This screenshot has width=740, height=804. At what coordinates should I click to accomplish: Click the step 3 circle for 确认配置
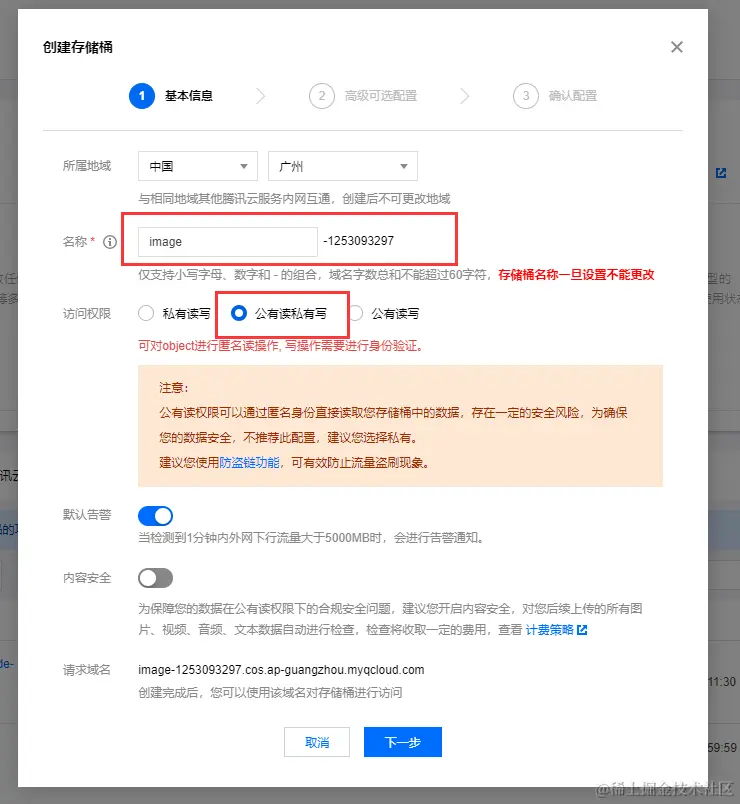(x=526, y=96)
